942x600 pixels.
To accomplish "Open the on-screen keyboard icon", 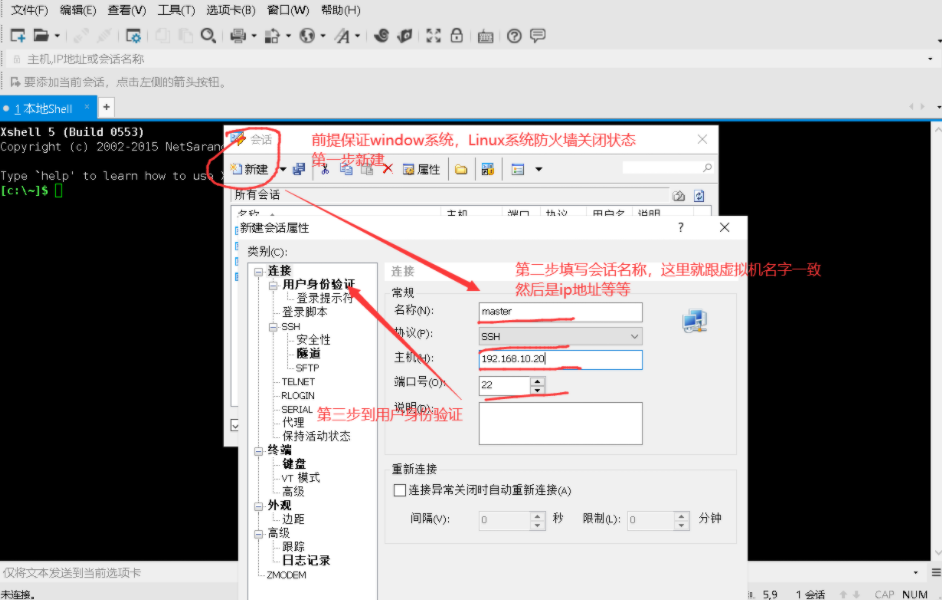I will click(x=485, y=36).
